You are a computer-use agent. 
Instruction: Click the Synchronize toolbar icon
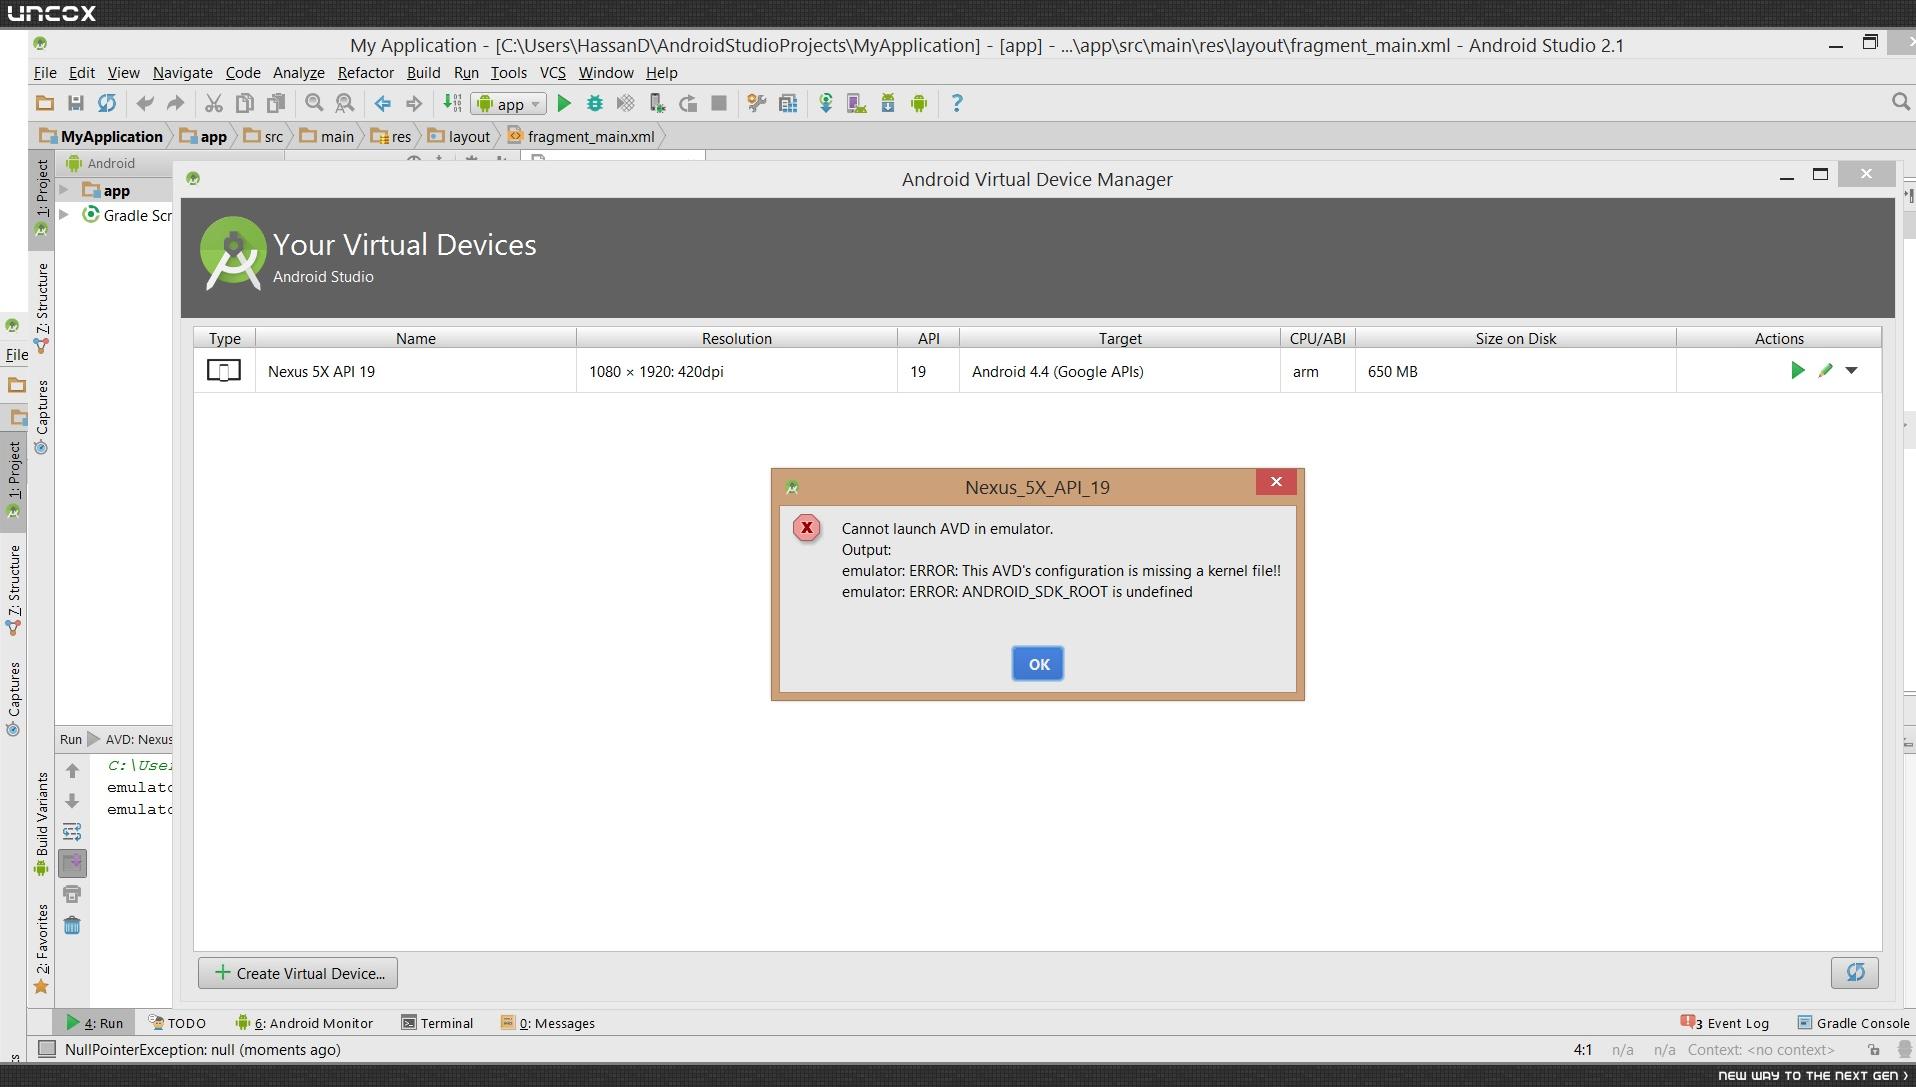tap(106, 103)
